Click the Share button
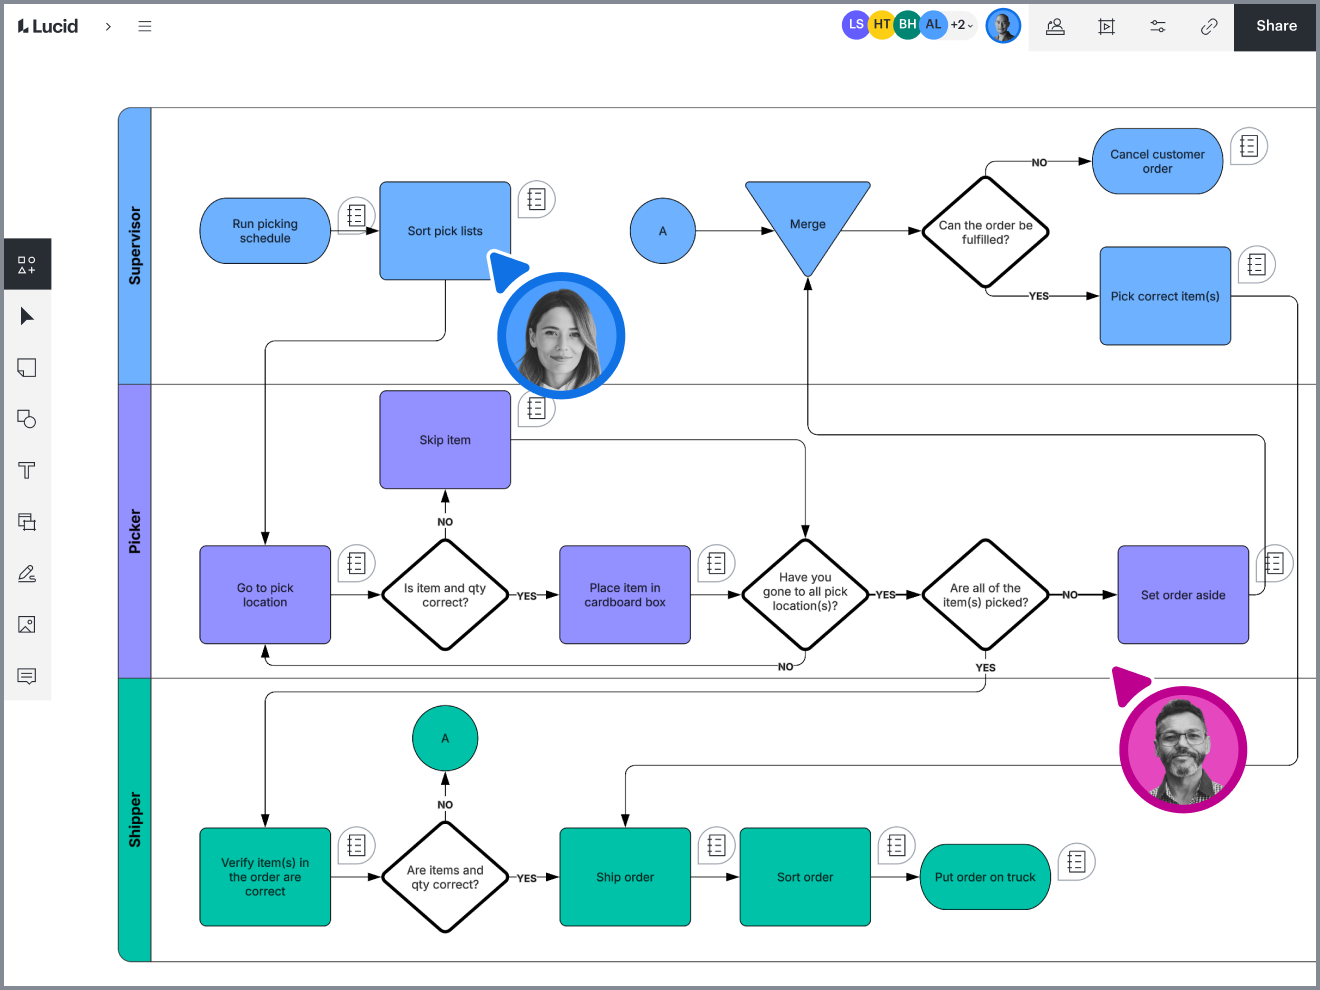Viewport: 1320px width, 990px height. [x=1276, y=26]
